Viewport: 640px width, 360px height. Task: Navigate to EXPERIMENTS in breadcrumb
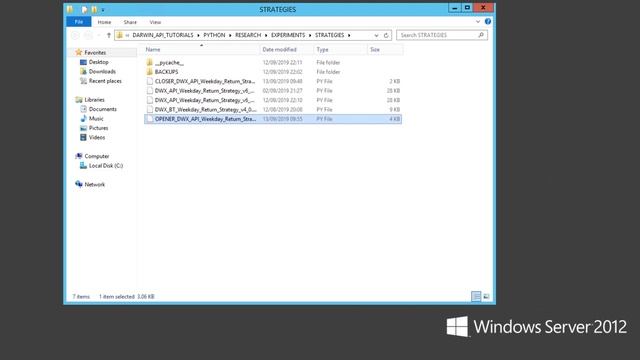click(288, 35)
